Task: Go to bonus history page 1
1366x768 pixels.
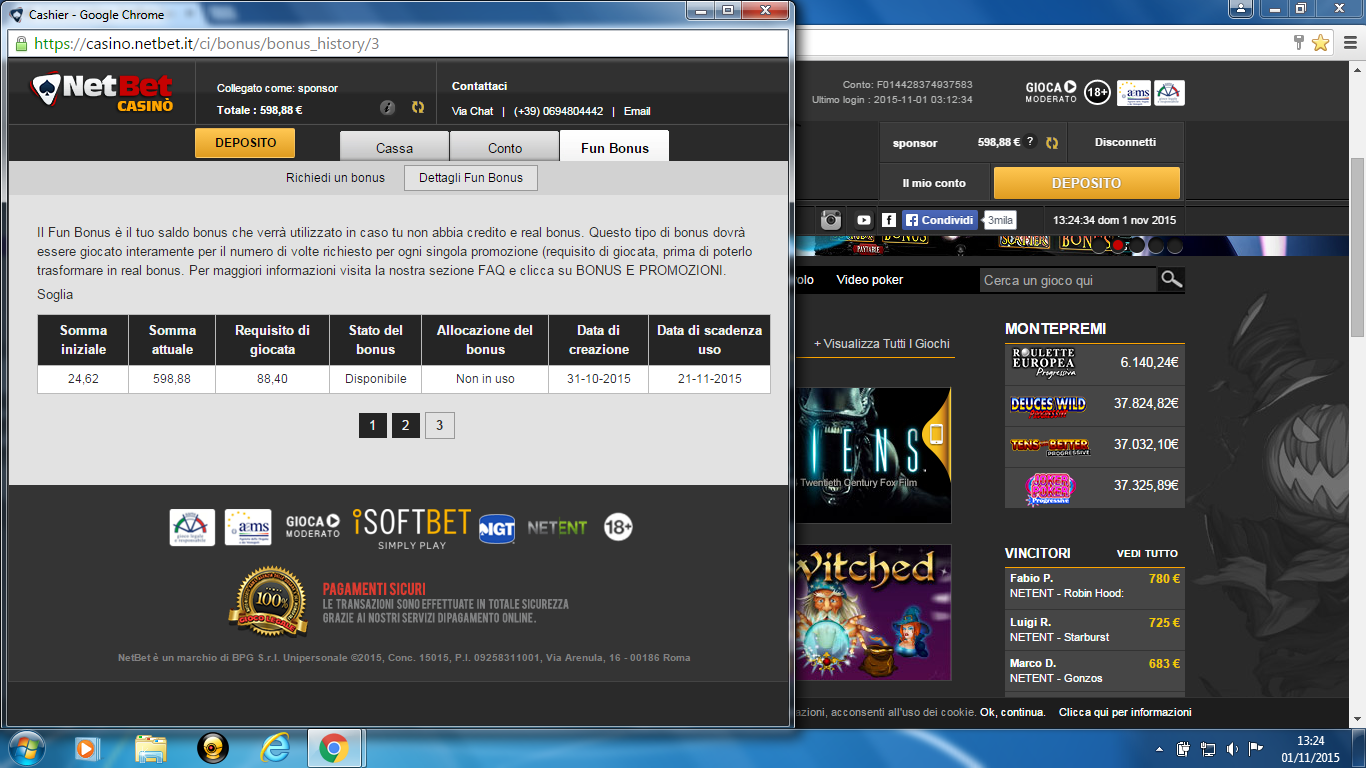Action: [372, 426]
